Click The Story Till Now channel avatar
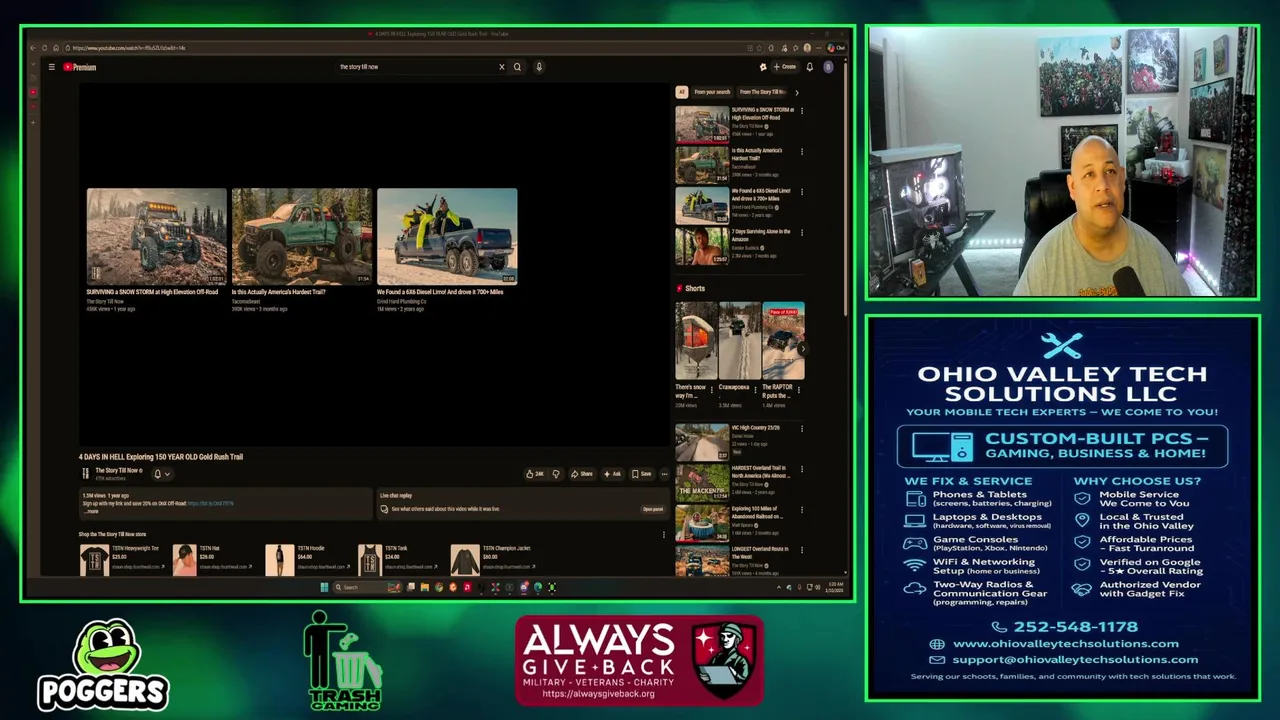The image size is (1280, 720). click(85, 473)
